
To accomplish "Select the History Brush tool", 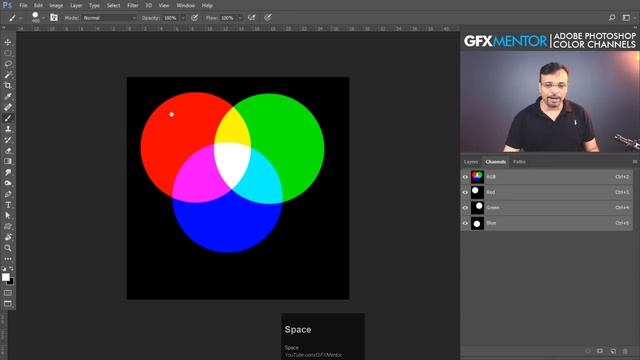I will [x=8, y=140].
